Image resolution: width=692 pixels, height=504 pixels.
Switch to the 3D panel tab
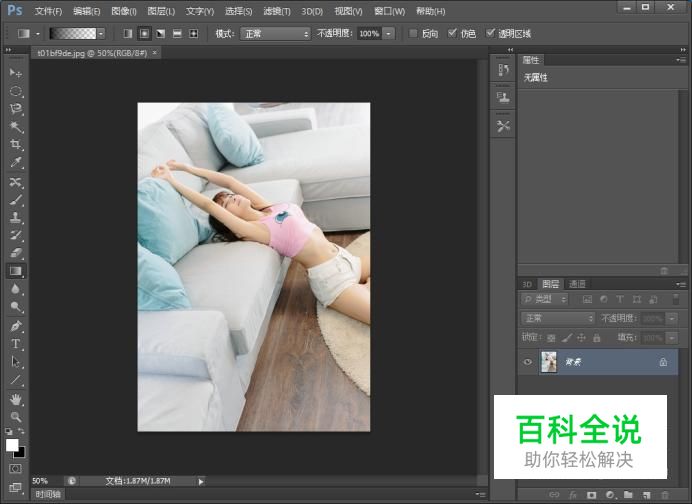(x=527, y=284)
